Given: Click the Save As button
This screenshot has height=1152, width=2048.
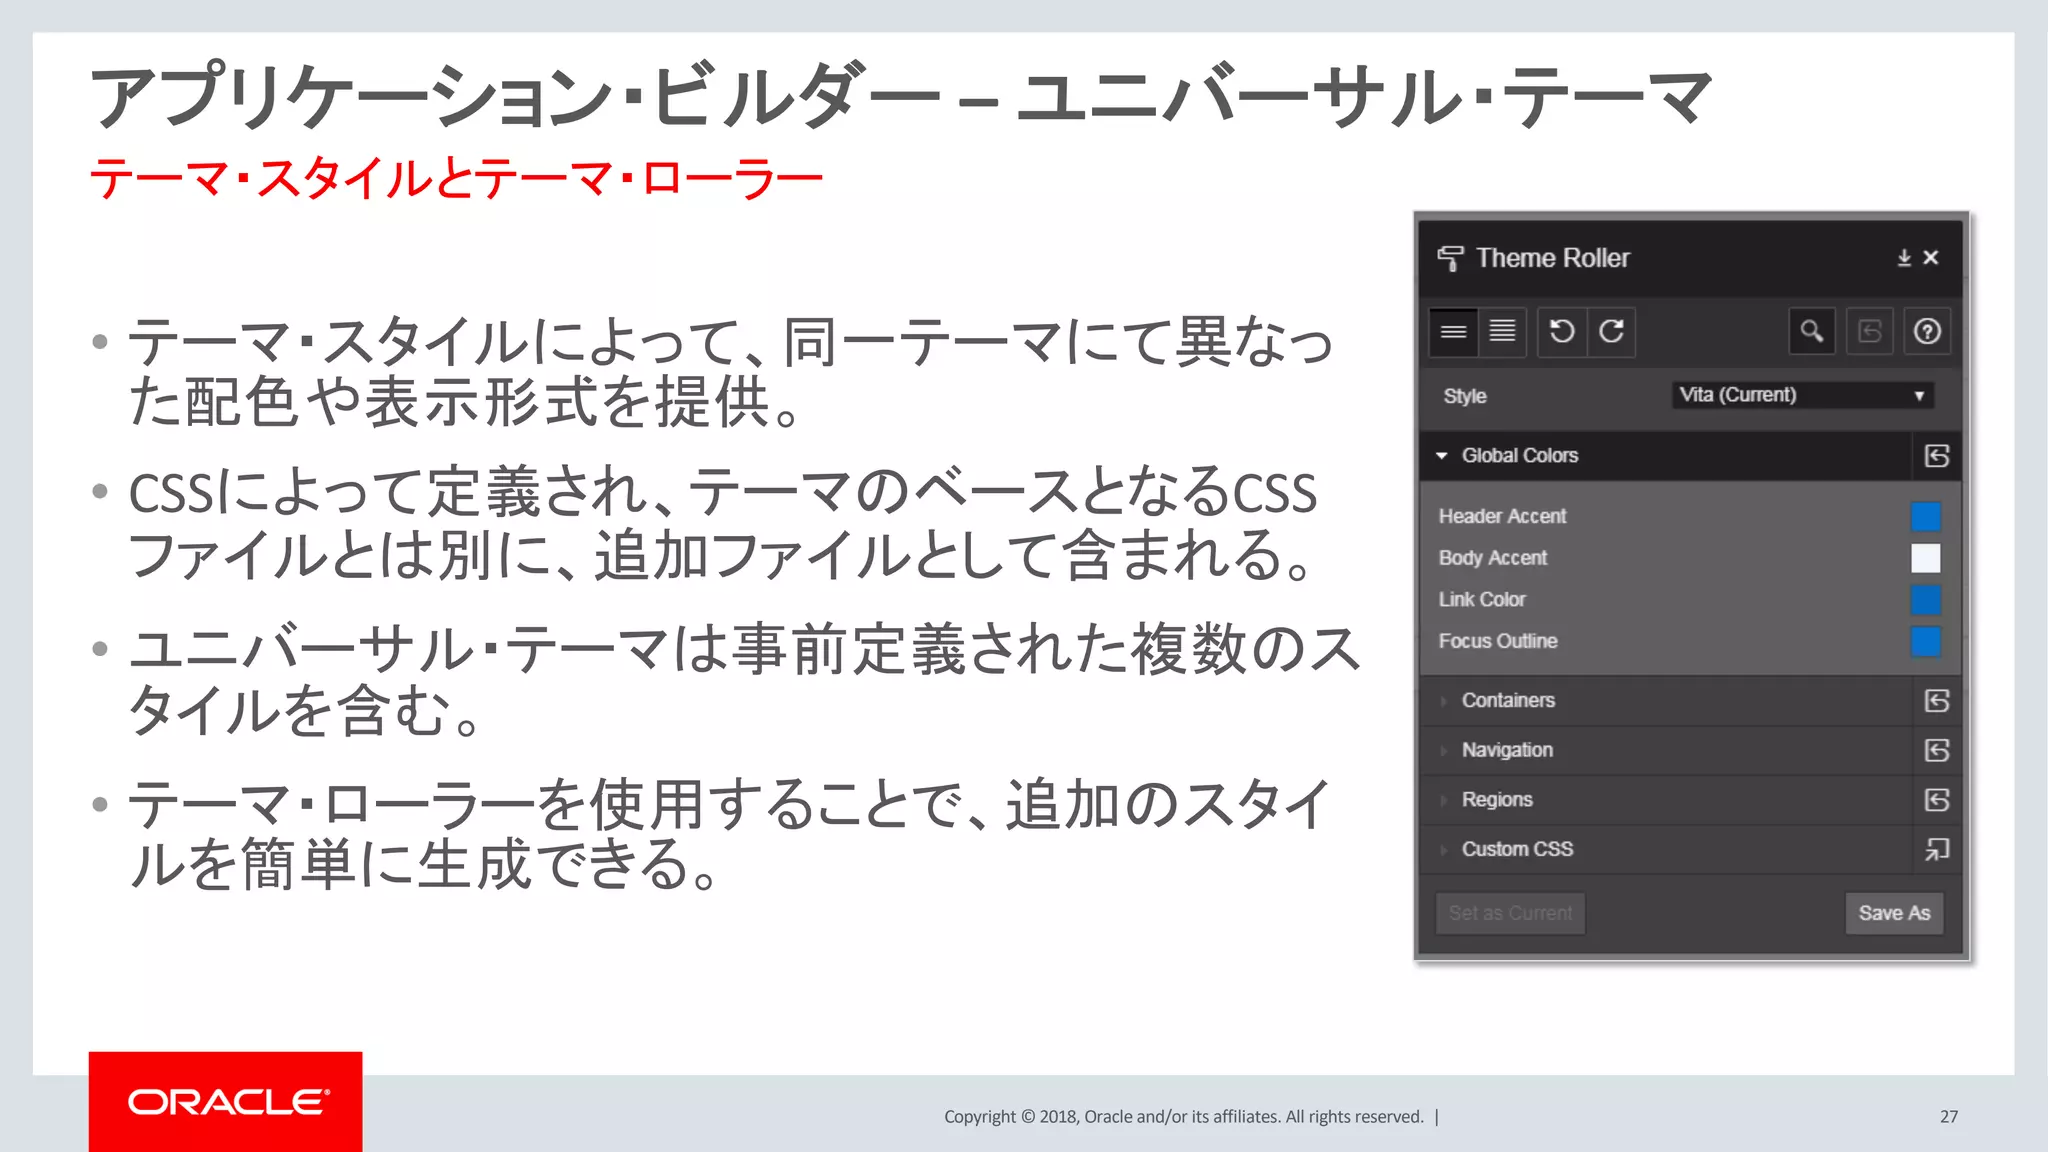Looking at the screenshot, I should pyautogui.click(x=1894, y=913).
